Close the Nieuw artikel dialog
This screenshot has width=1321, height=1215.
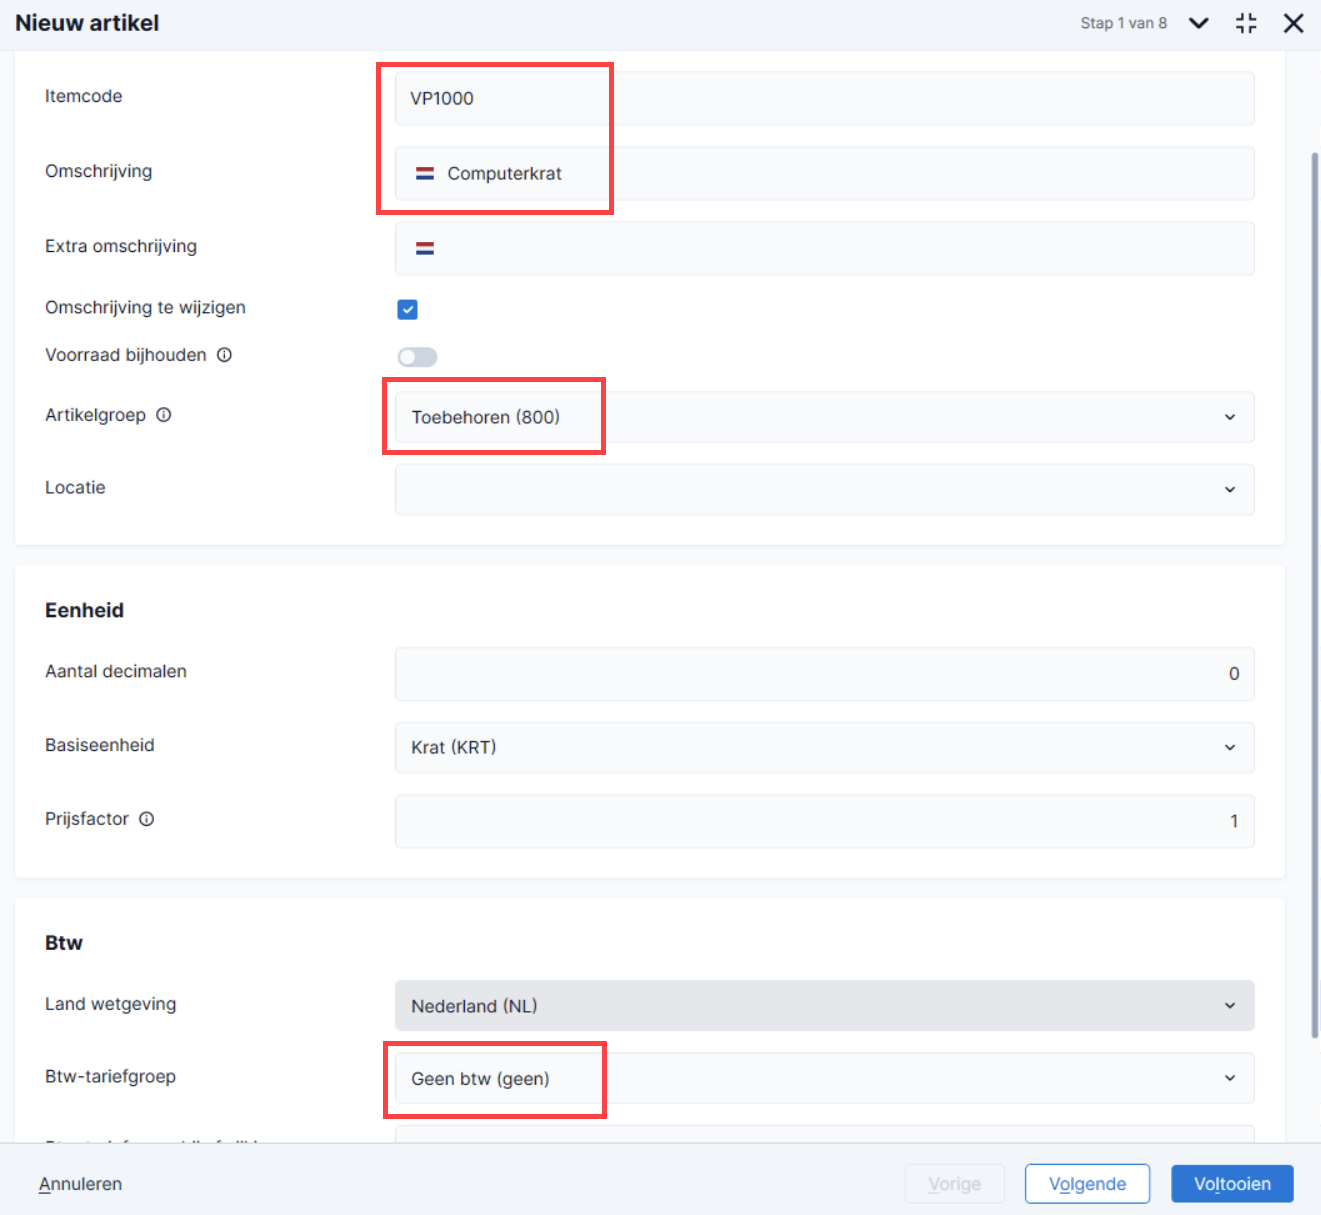(1293, 23)
